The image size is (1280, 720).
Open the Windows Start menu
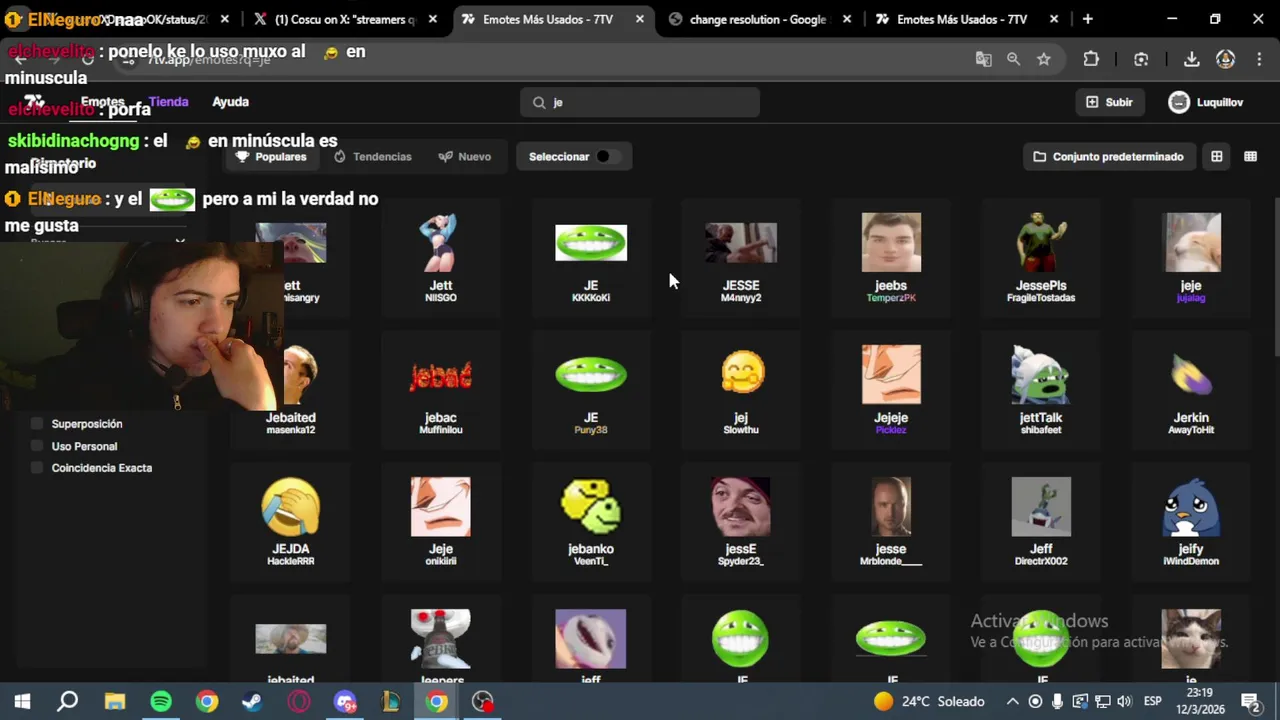point(22,701)
